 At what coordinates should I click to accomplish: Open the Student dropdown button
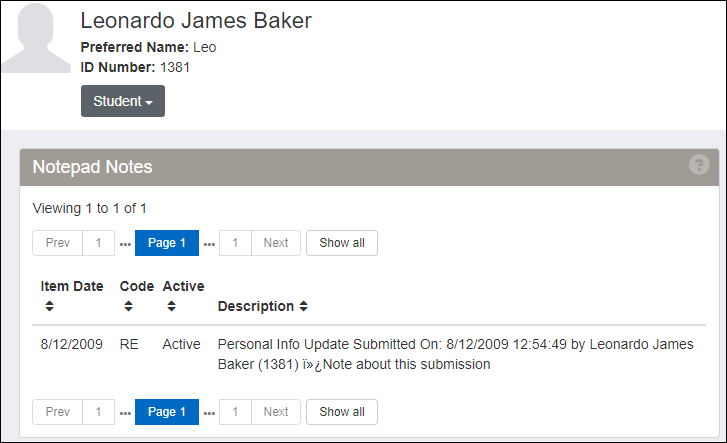click(122, 101)
